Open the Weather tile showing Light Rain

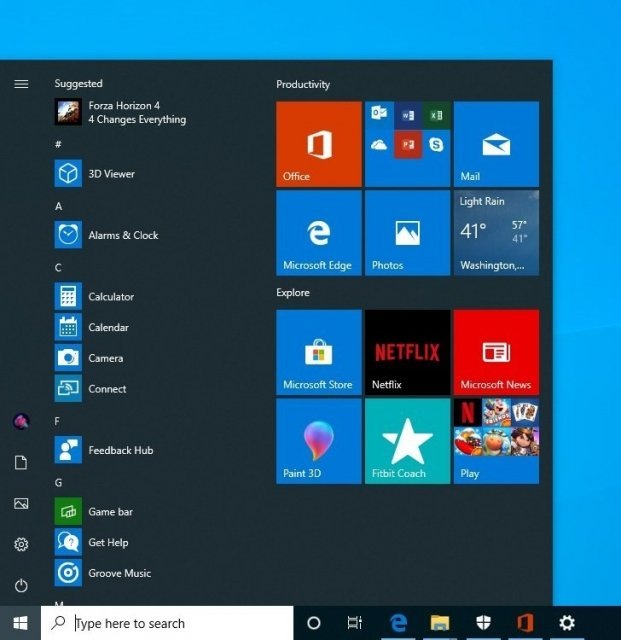tap(496, 233)
